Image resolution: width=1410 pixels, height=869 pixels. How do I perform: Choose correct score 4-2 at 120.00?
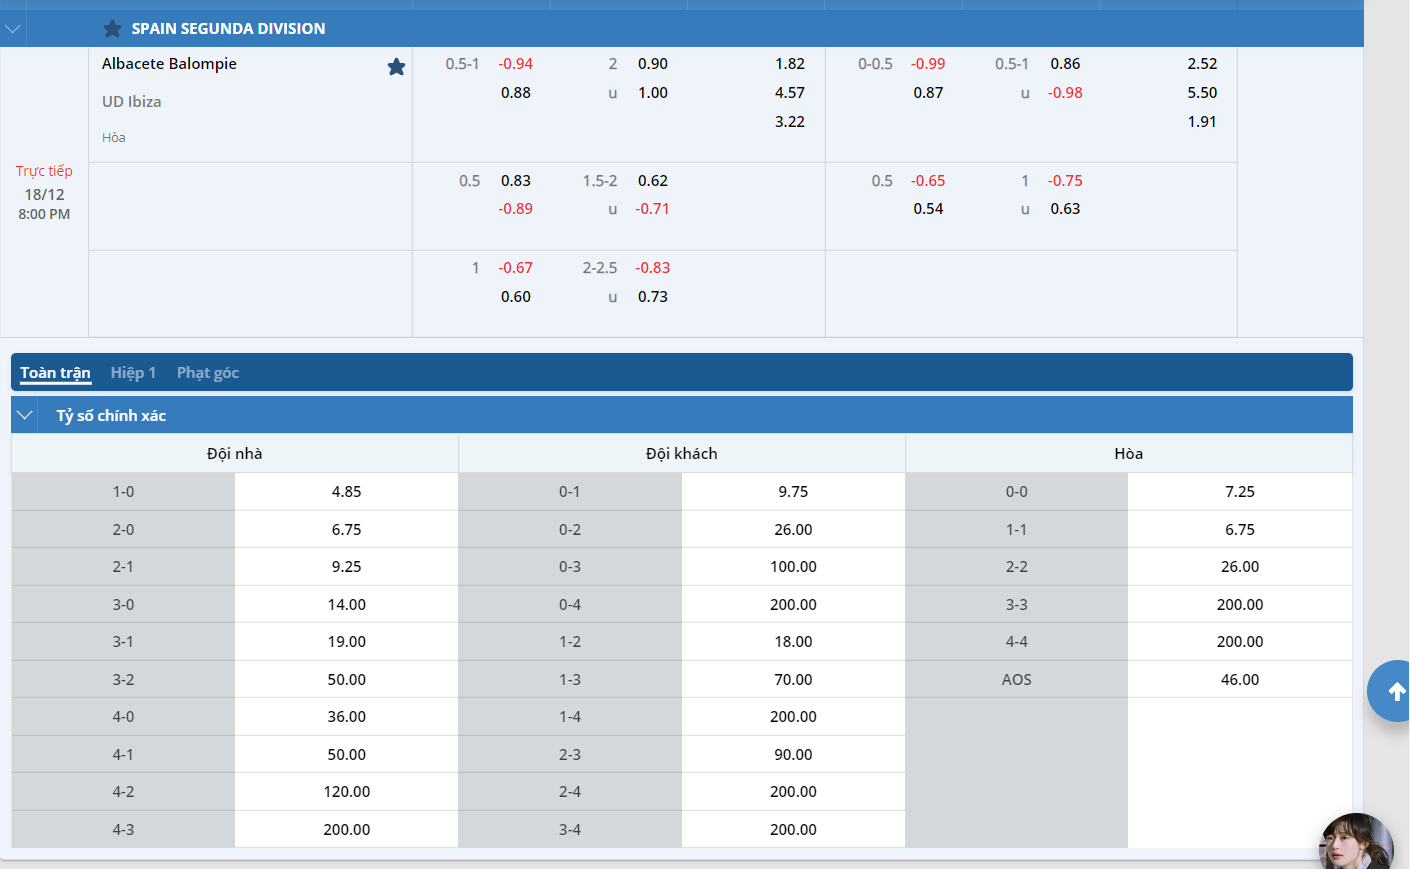tap(346, 792)
